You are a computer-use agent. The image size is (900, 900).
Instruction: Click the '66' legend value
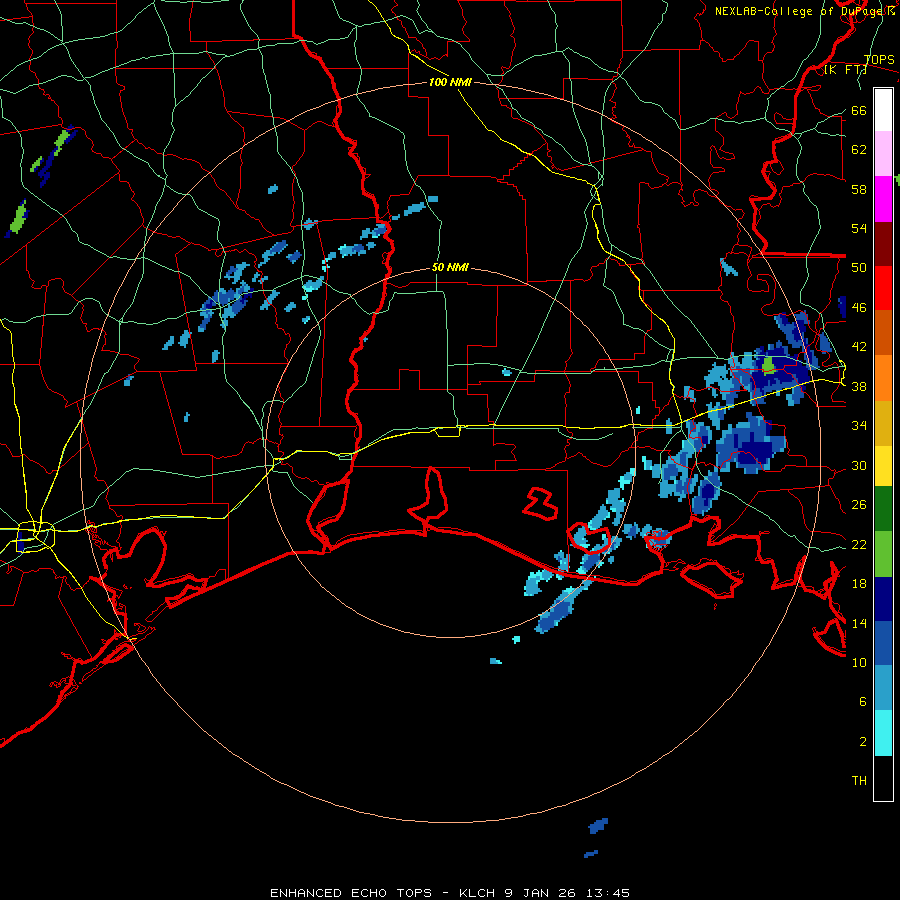(x=859, y=110)
